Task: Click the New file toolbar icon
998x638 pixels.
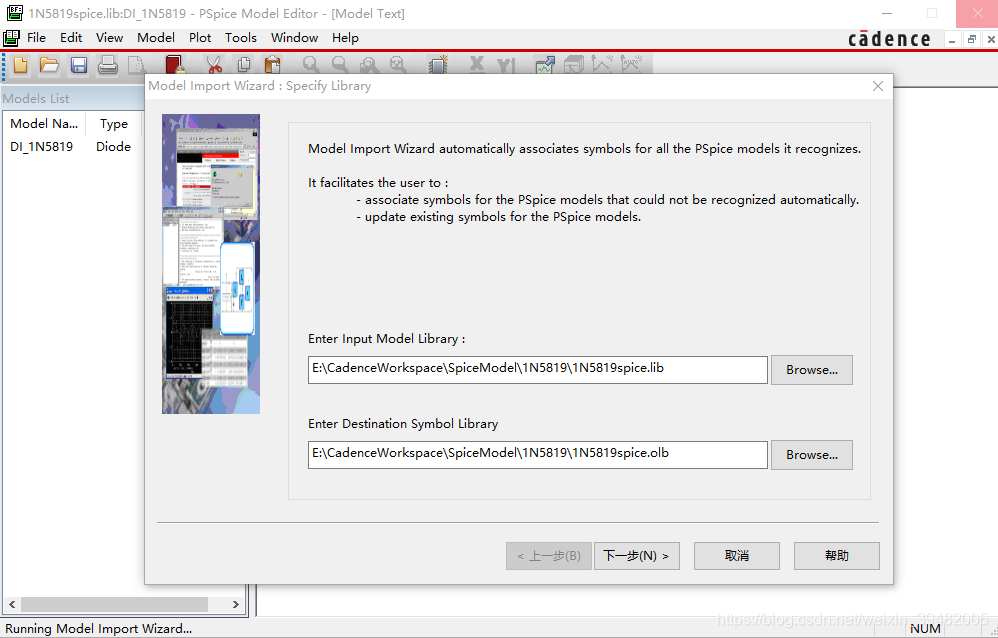Action: click(x=20, y=65)
